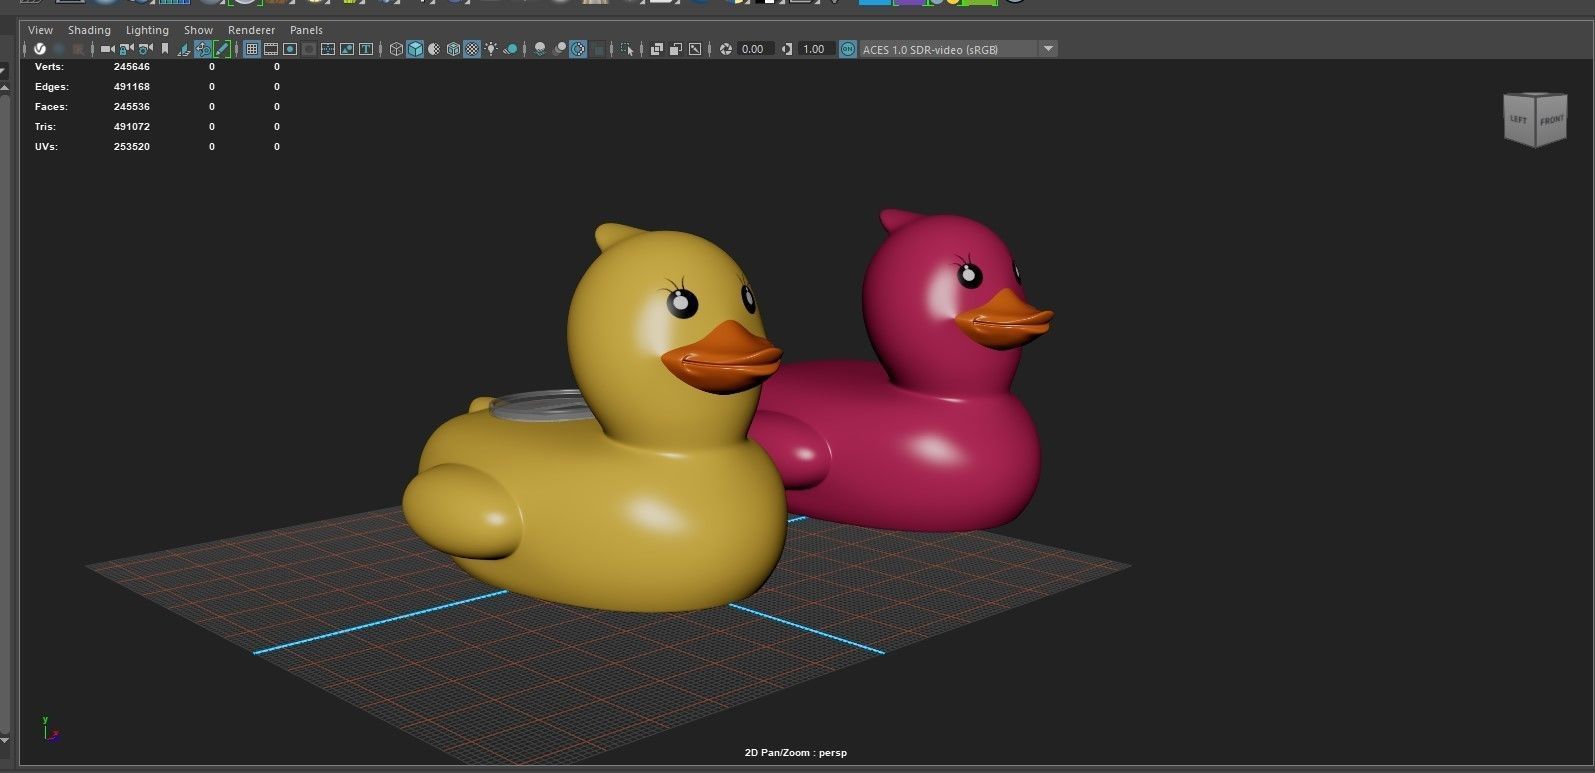Screen dimensions: 1595x773
Task: Click the FRONT face of View Cube
Action: [1551, 120]
